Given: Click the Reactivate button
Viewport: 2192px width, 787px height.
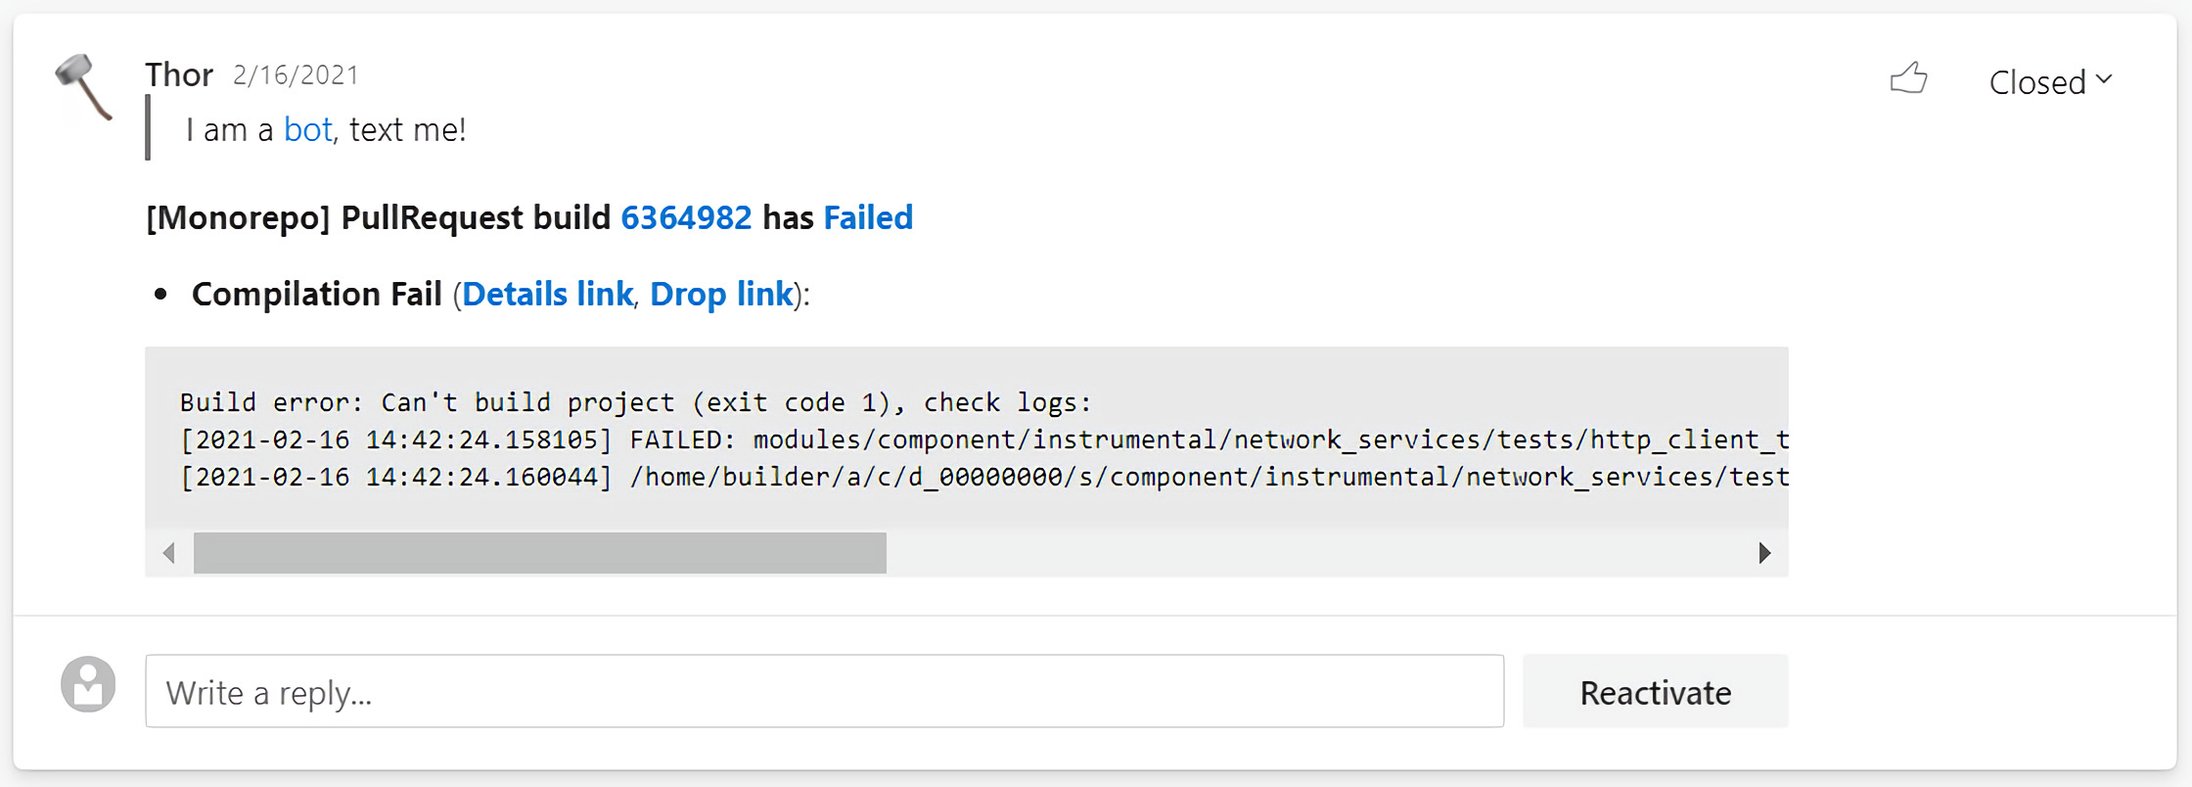Looking at the screenshot, I should (x=1655, y=691).
